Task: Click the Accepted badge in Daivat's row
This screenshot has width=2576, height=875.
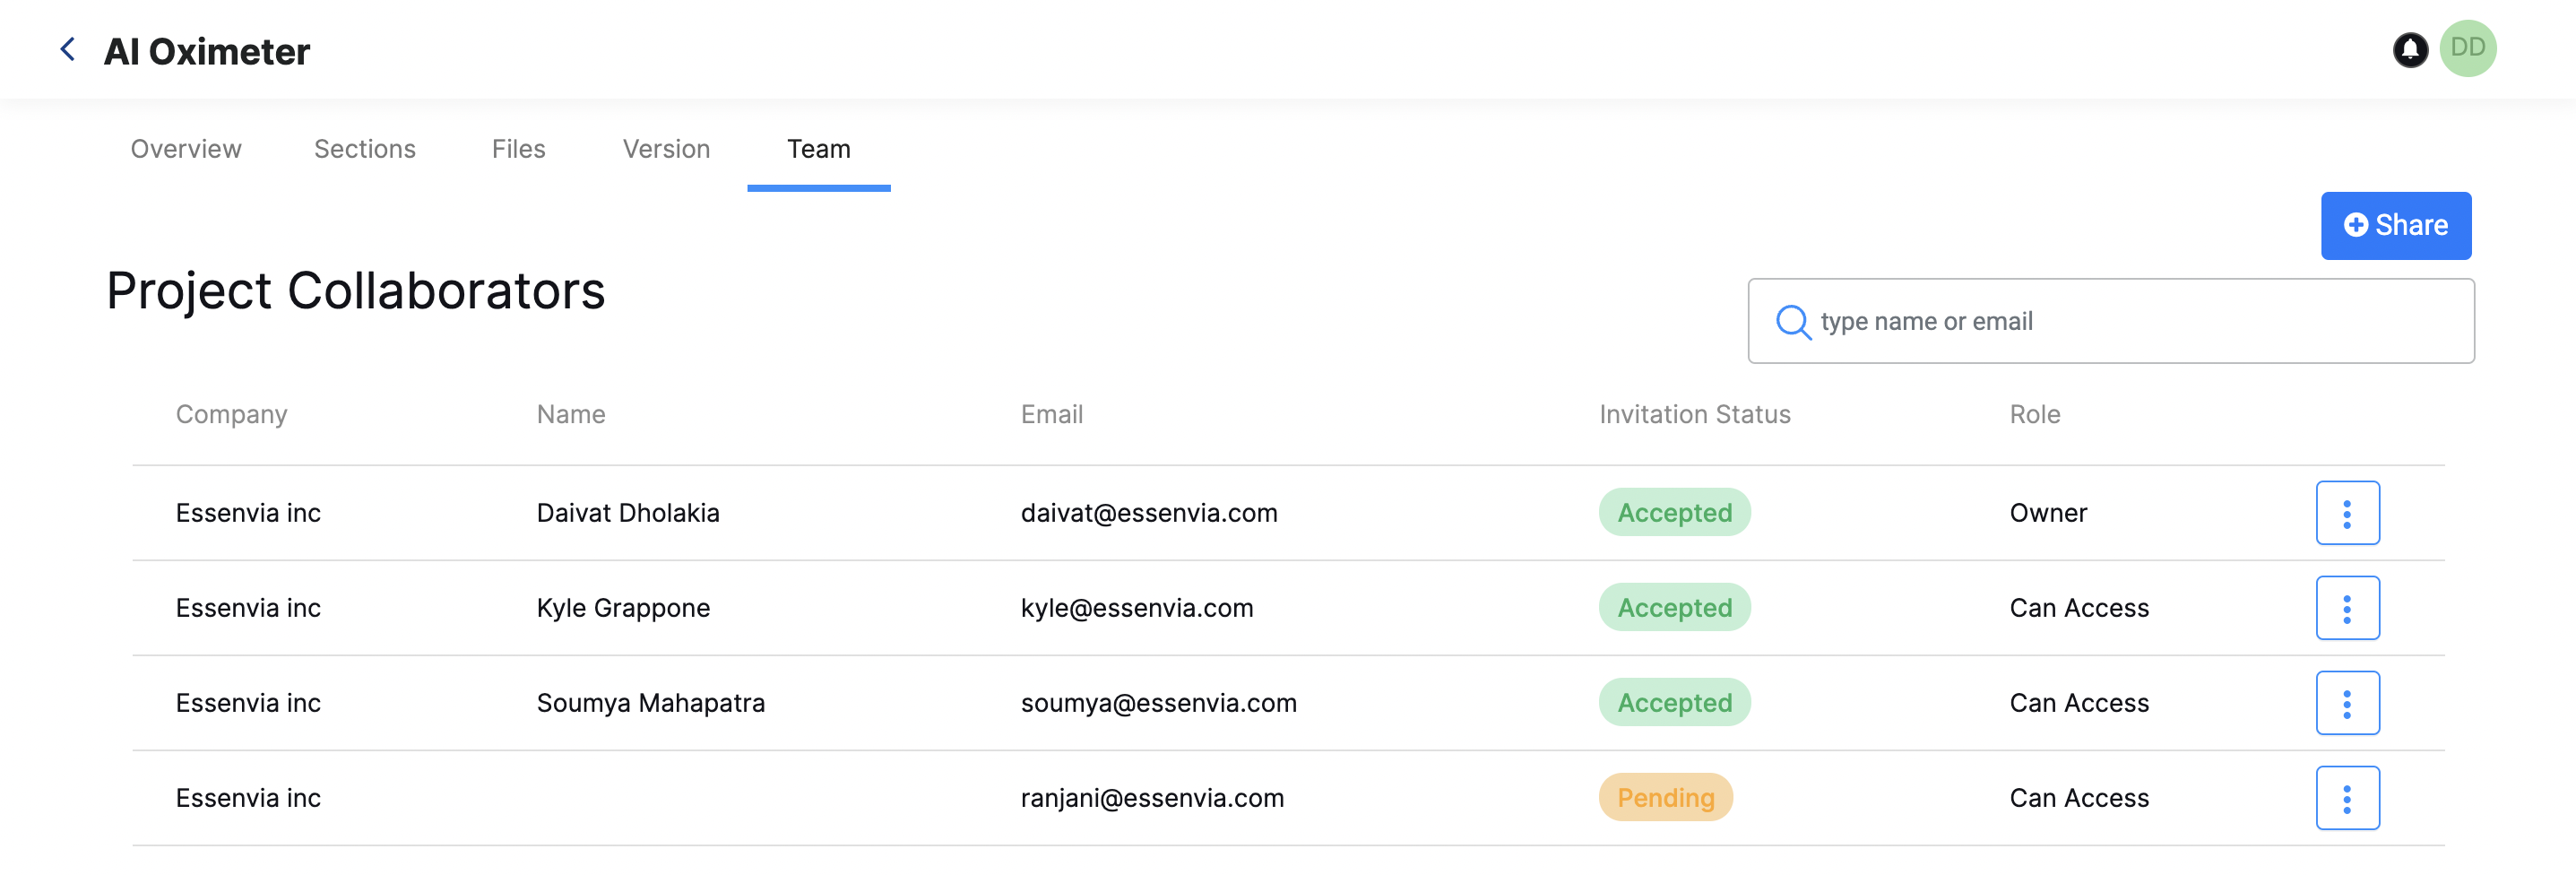Action: tap(1675, 512)
